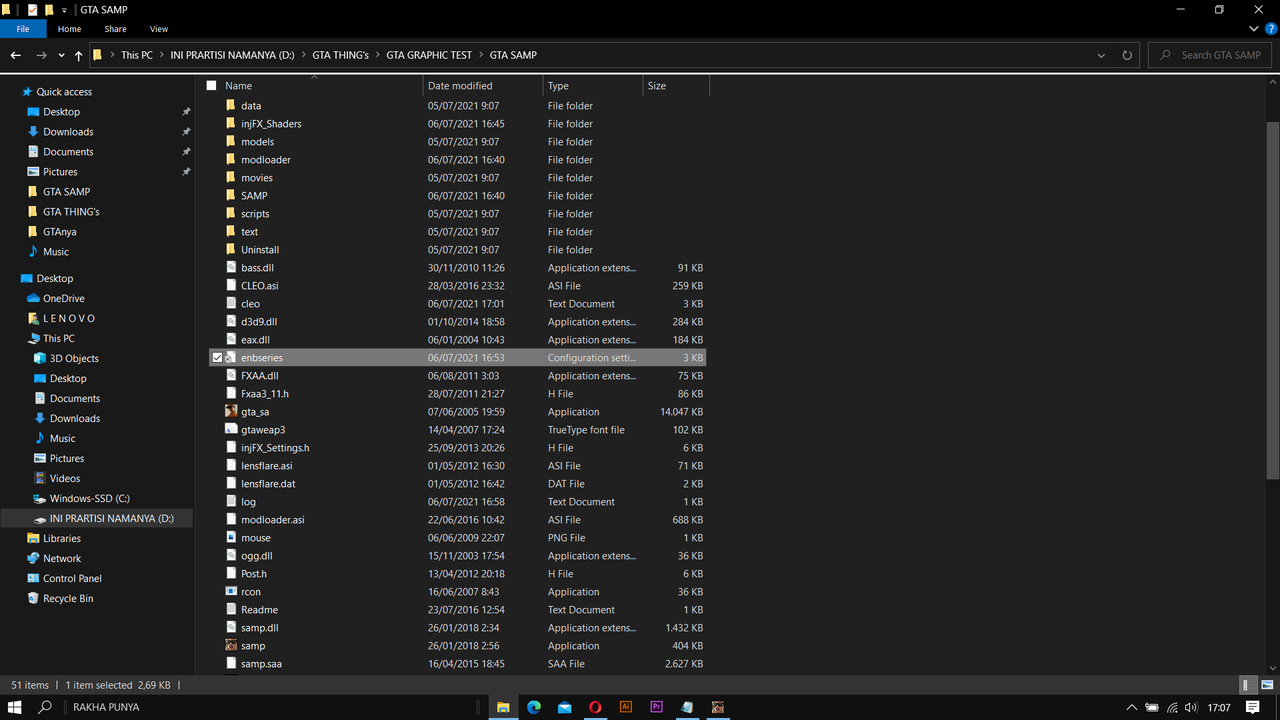Image resolution: width=1280 pixels, height=720 pixels.
Task: Navigate to GTA GRAPHIC TEST in address bar
Action: [429, 55]
